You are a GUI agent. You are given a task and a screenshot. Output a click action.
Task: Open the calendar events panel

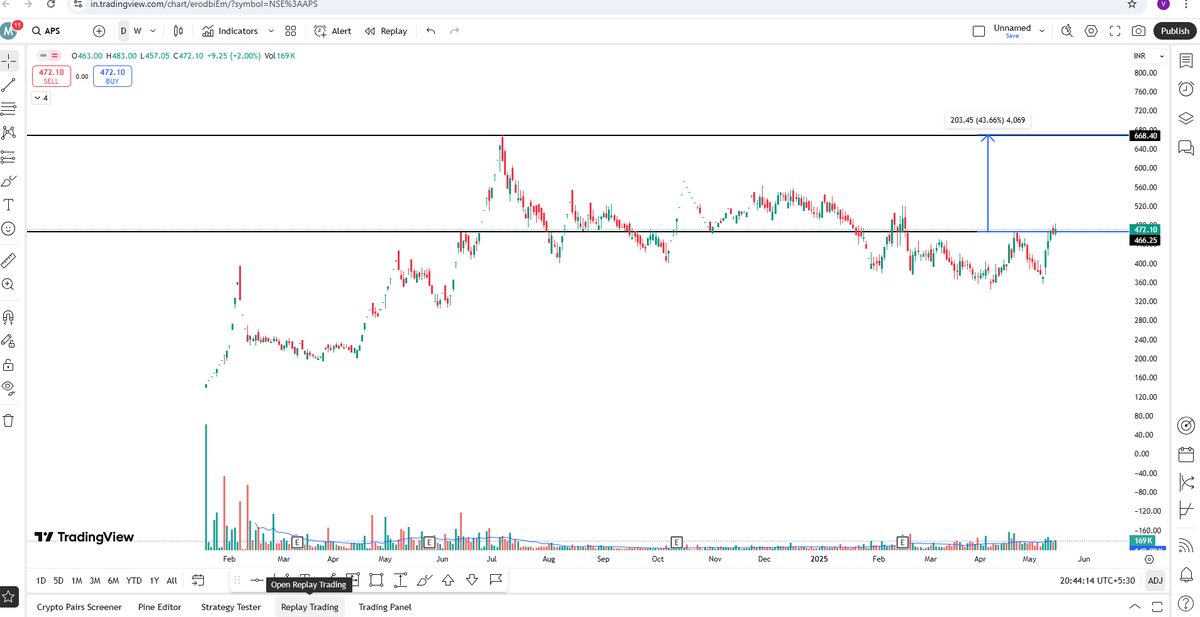tap(1186, 454)
